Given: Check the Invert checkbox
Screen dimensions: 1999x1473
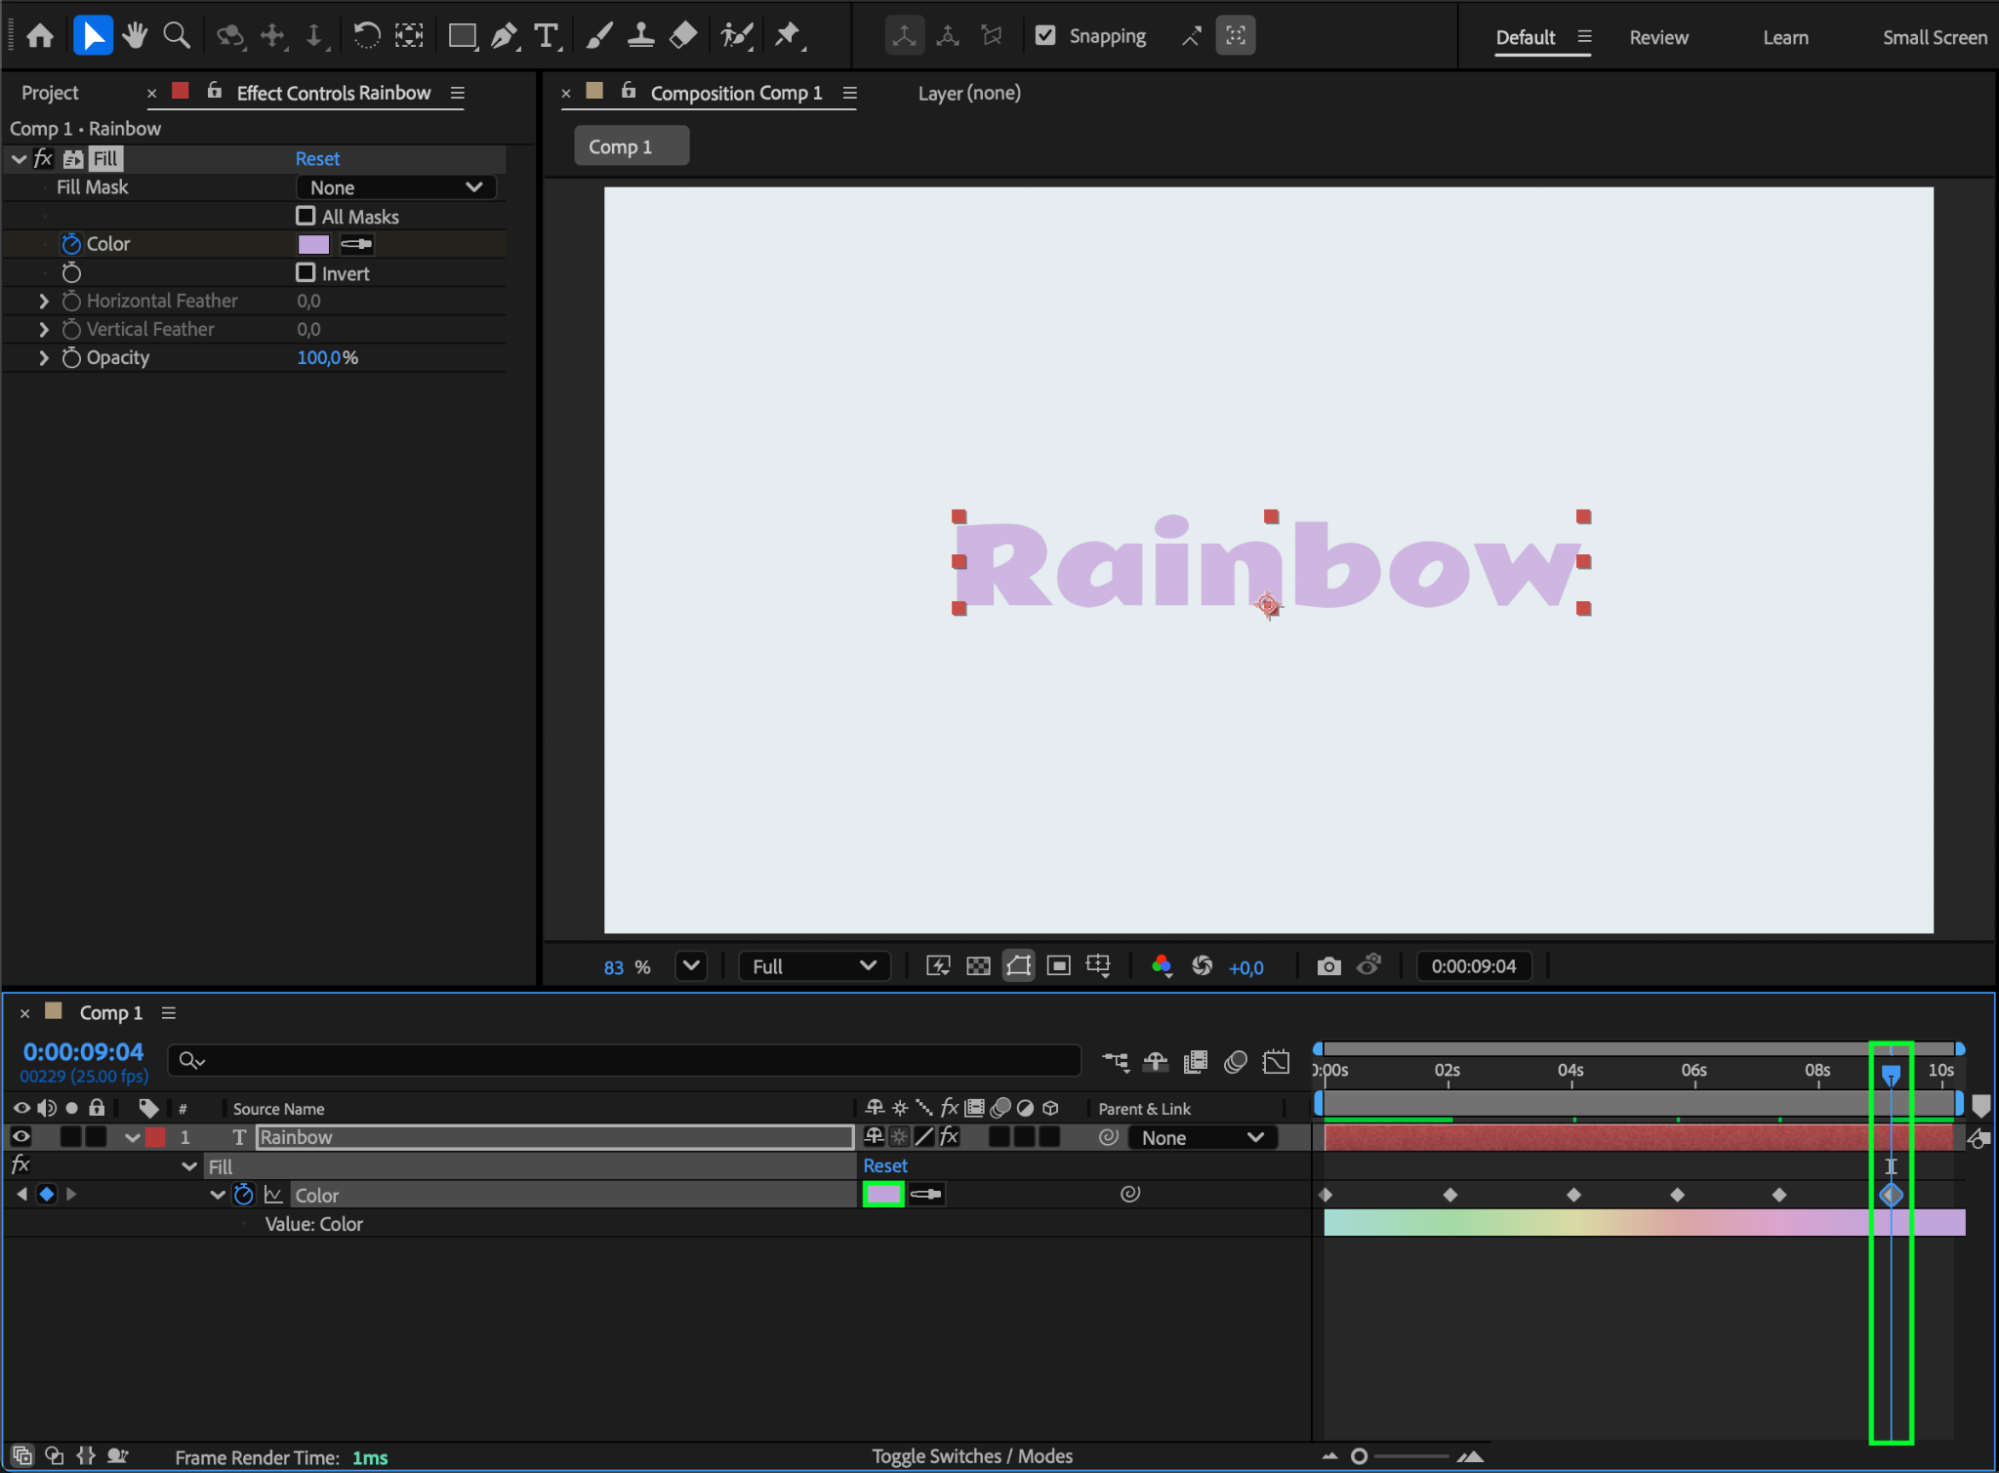Looking at the screenshot, I should coord(306,273).
